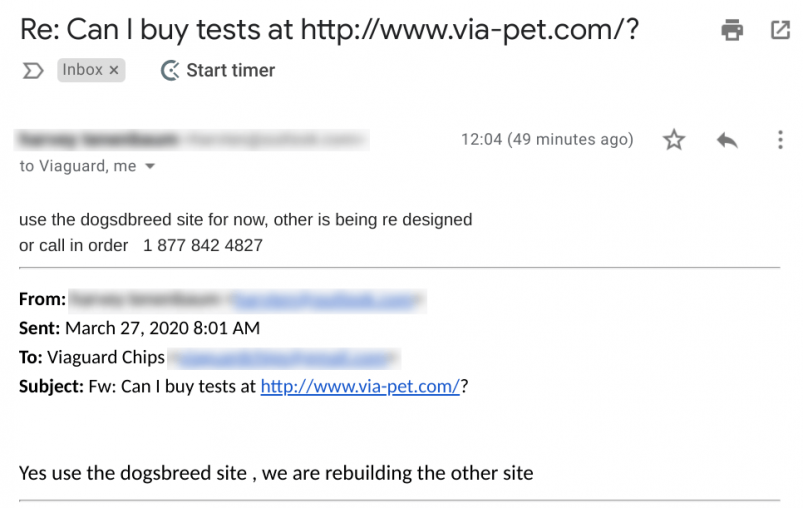Click the blurred email link in From line
Image resolution: width=803 pixels, height=508 pixels.
325,300
